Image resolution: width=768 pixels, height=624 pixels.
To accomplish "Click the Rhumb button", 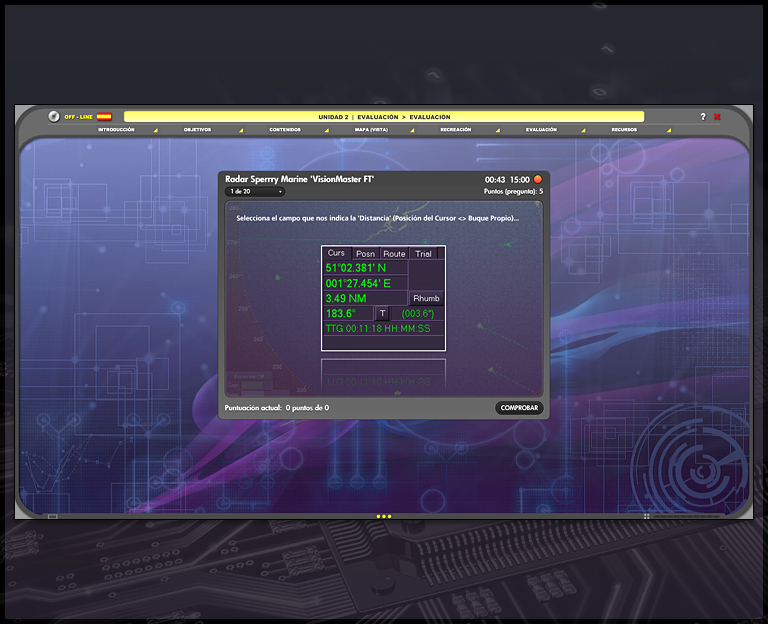I will click(426, 298).
